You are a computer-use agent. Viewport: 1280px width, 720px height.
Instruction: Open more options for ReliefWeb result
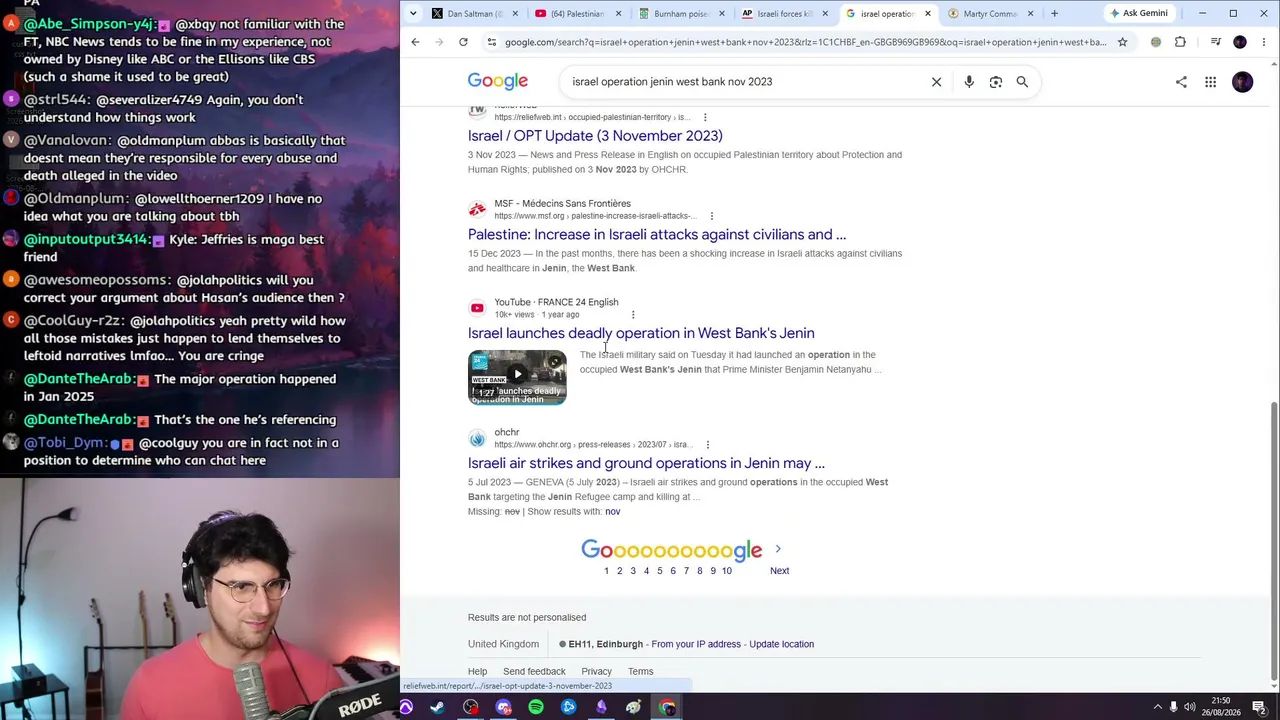(x=705, y=117)
